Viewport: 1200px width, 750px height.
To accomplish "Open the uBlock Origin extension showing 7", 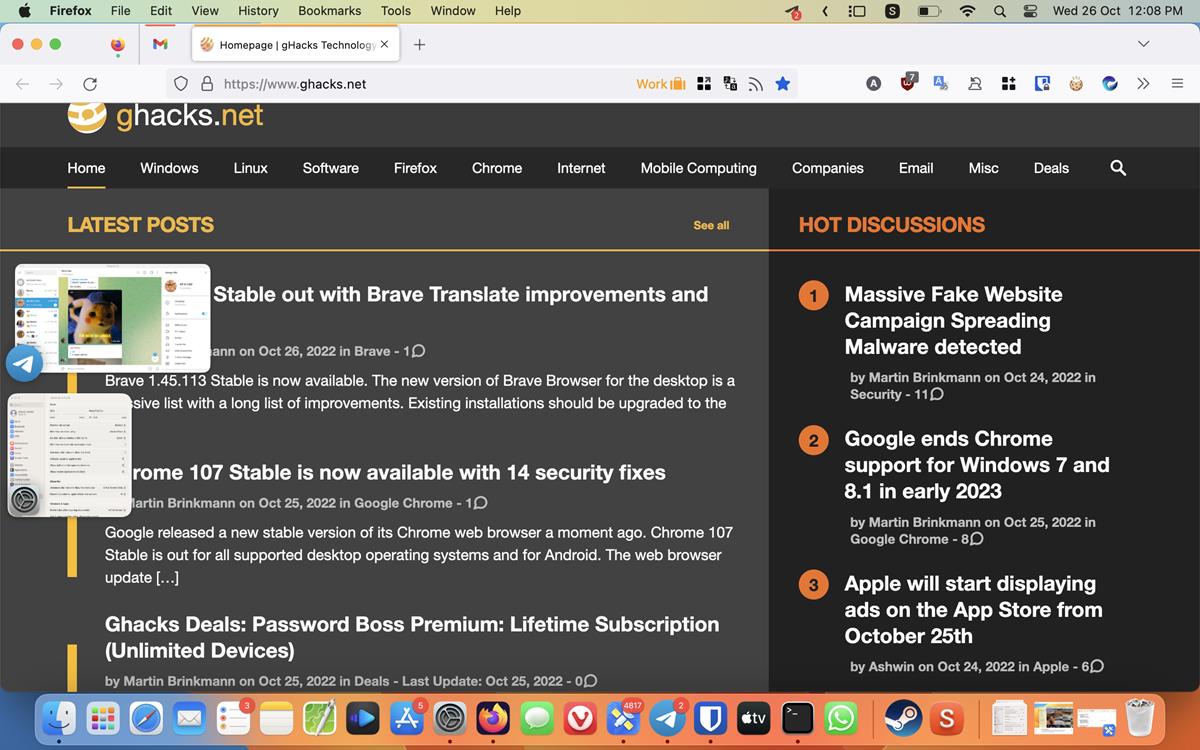I will pos(908,83).
